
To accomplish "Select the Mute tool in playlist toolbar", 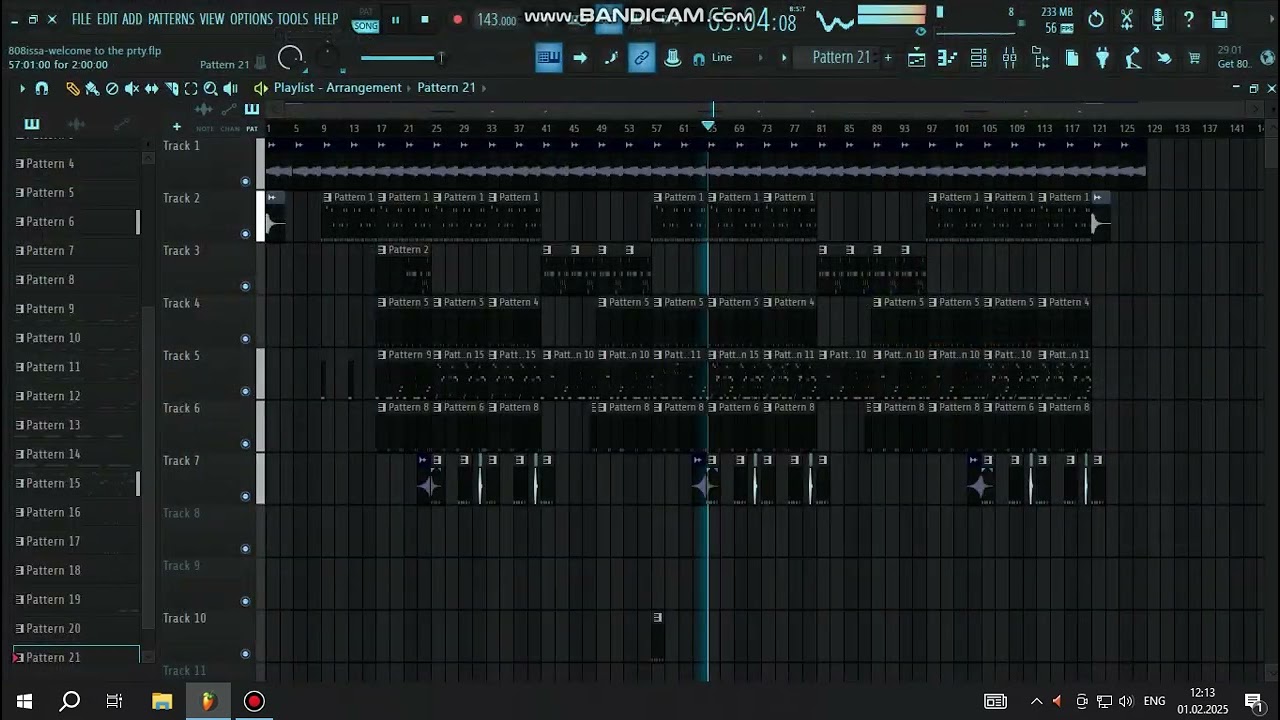I will click(132, 89).
